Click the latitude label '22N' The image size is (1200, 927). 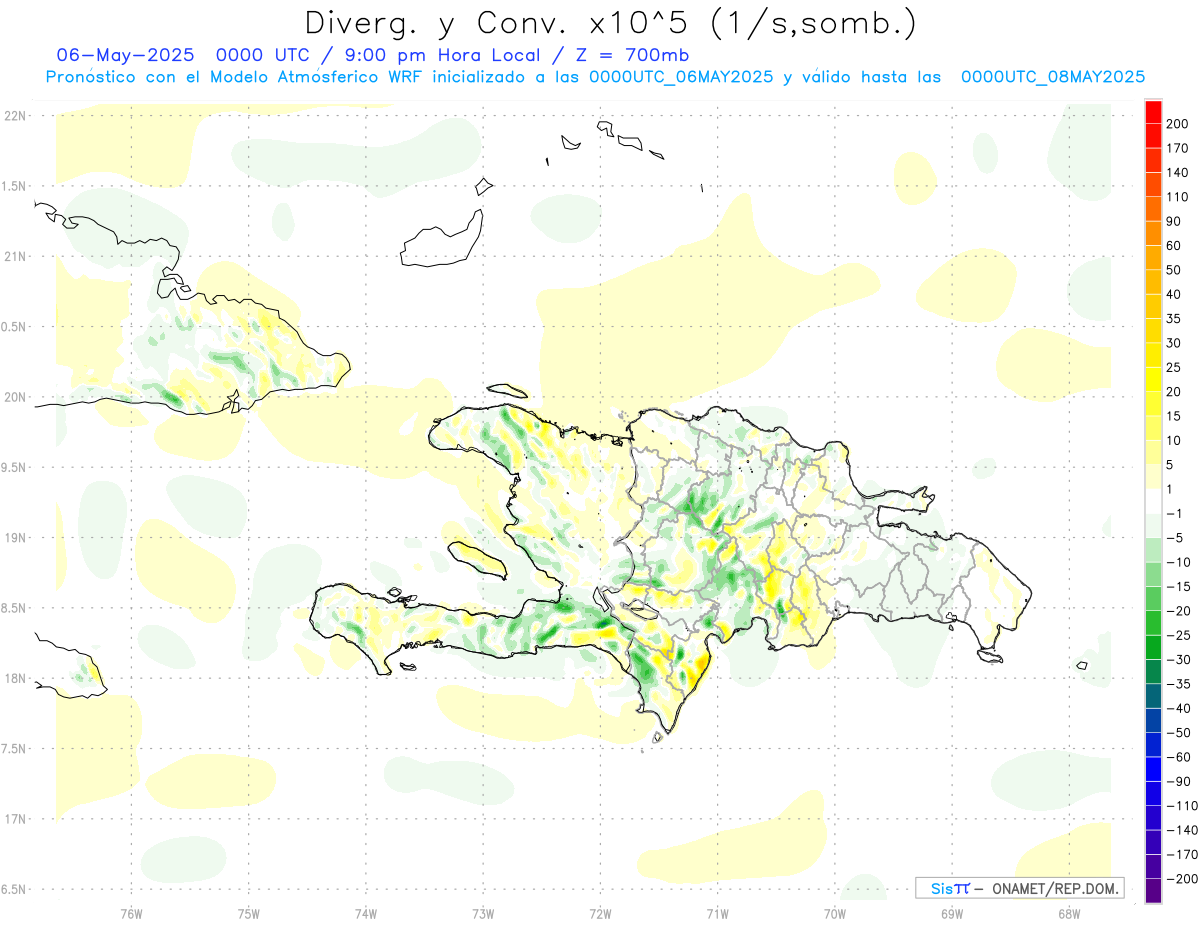click(x=14, y=115)
